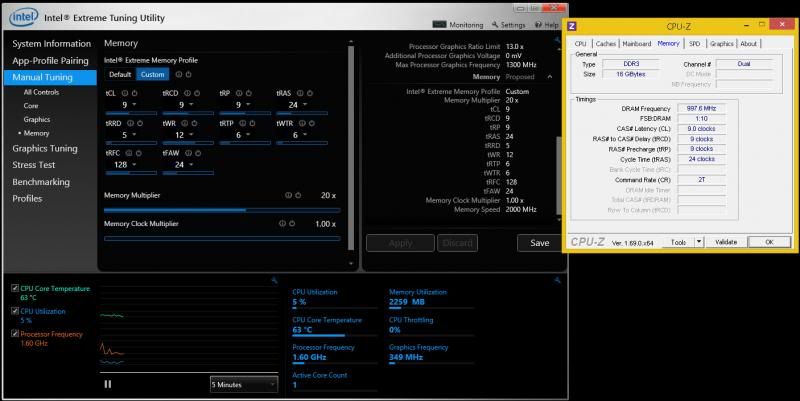Image resolution: width=800 pixels, height=401 pixels.
Task: Open Benchmarking section
Action: pos(41,182)
